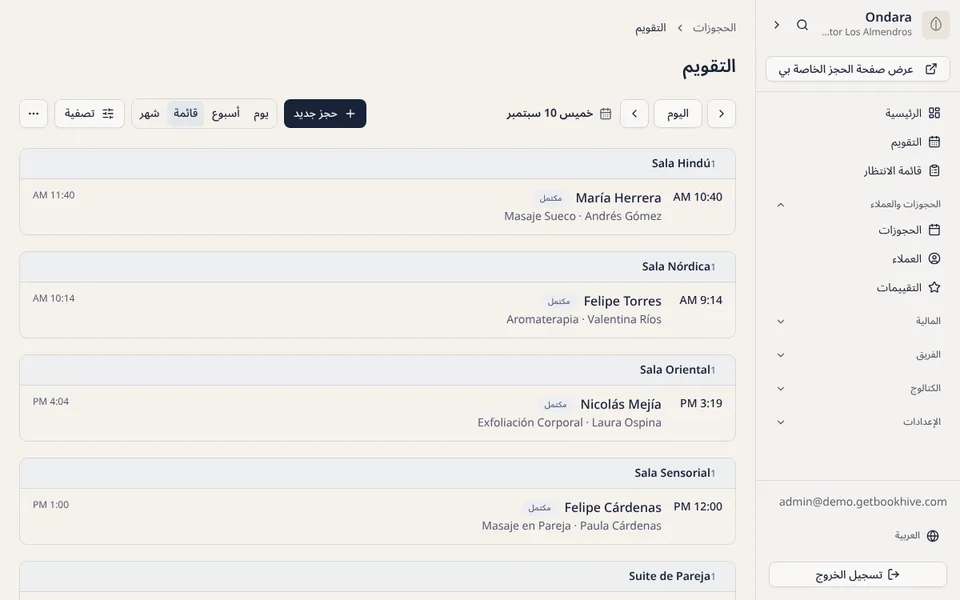Image resolution: width=960 pixels, height=600 pixels.
Task: Open Felipe Torres booking
Action: [377, 310]
